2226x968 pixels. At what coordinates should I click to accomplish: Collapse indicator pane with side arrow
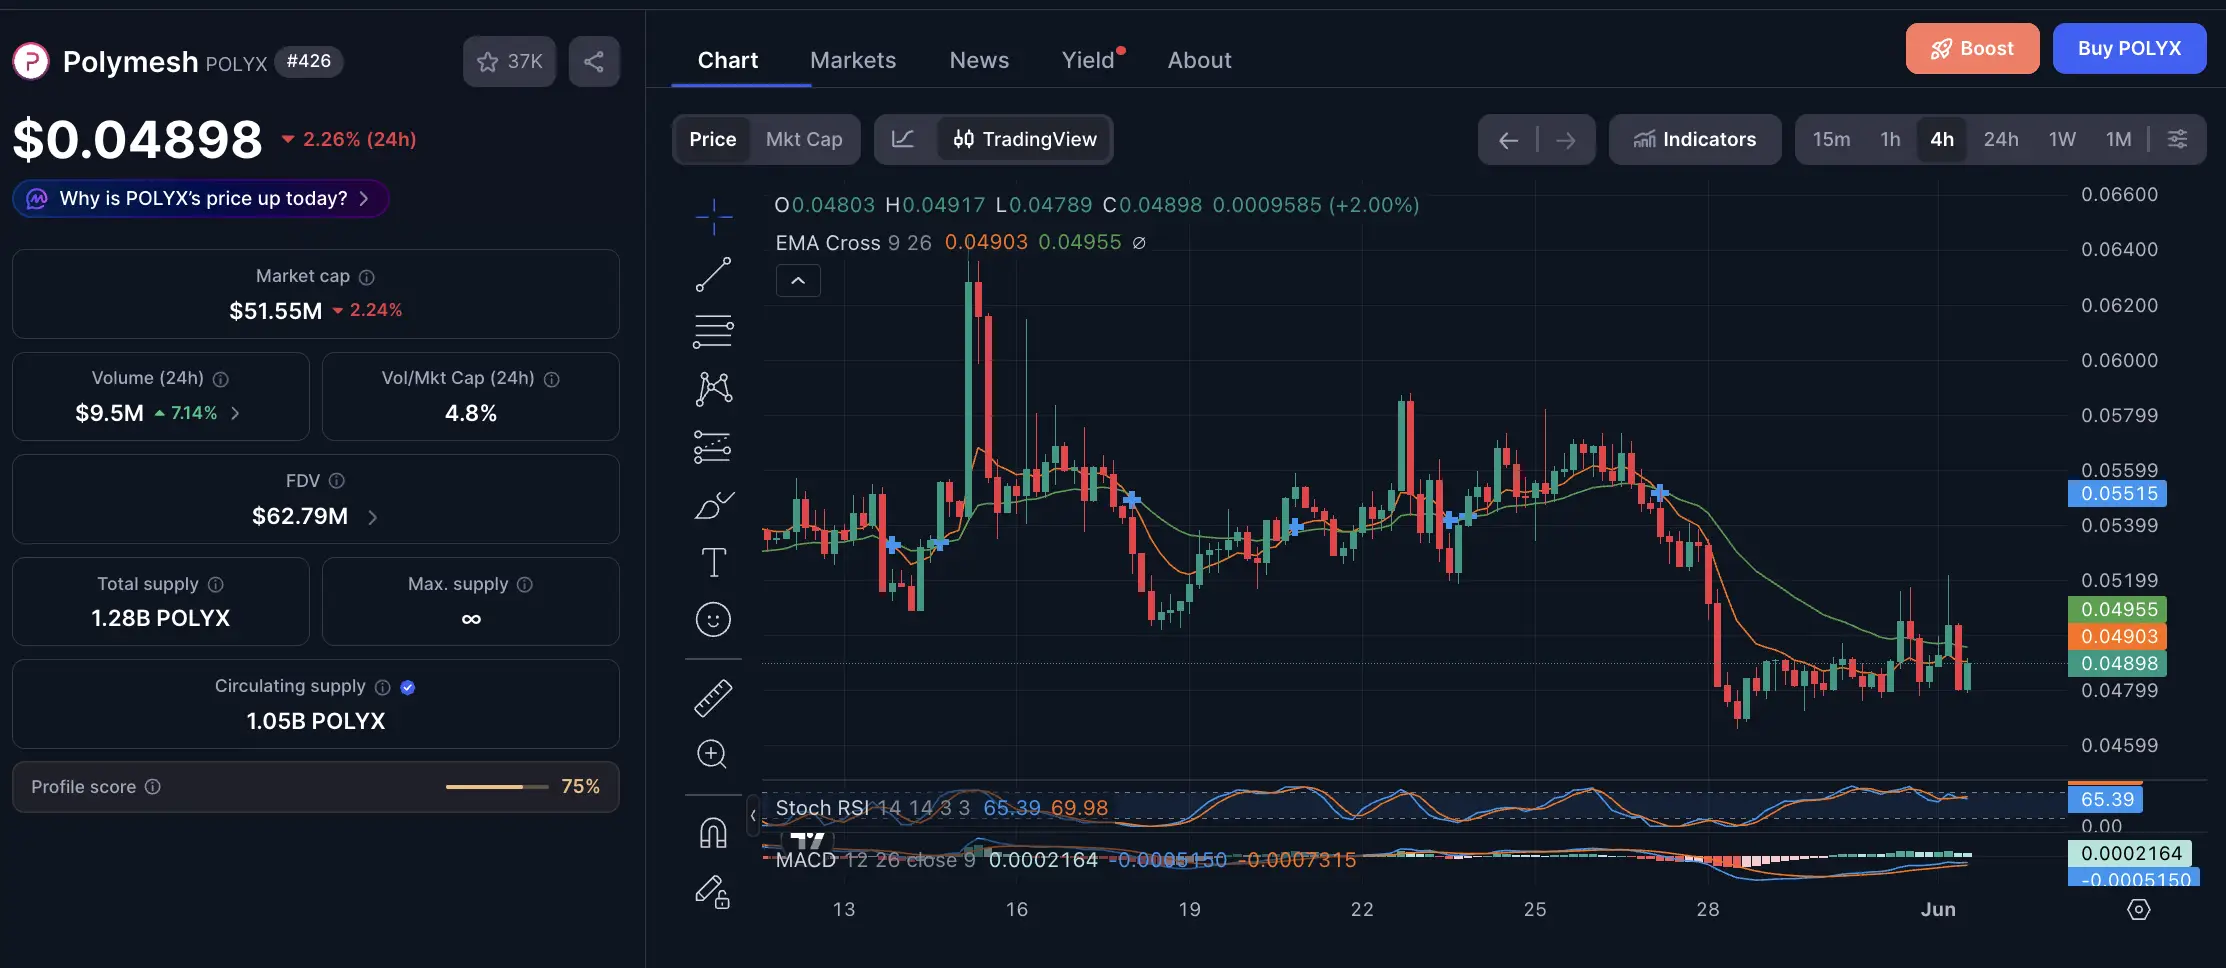click(753, 815)
